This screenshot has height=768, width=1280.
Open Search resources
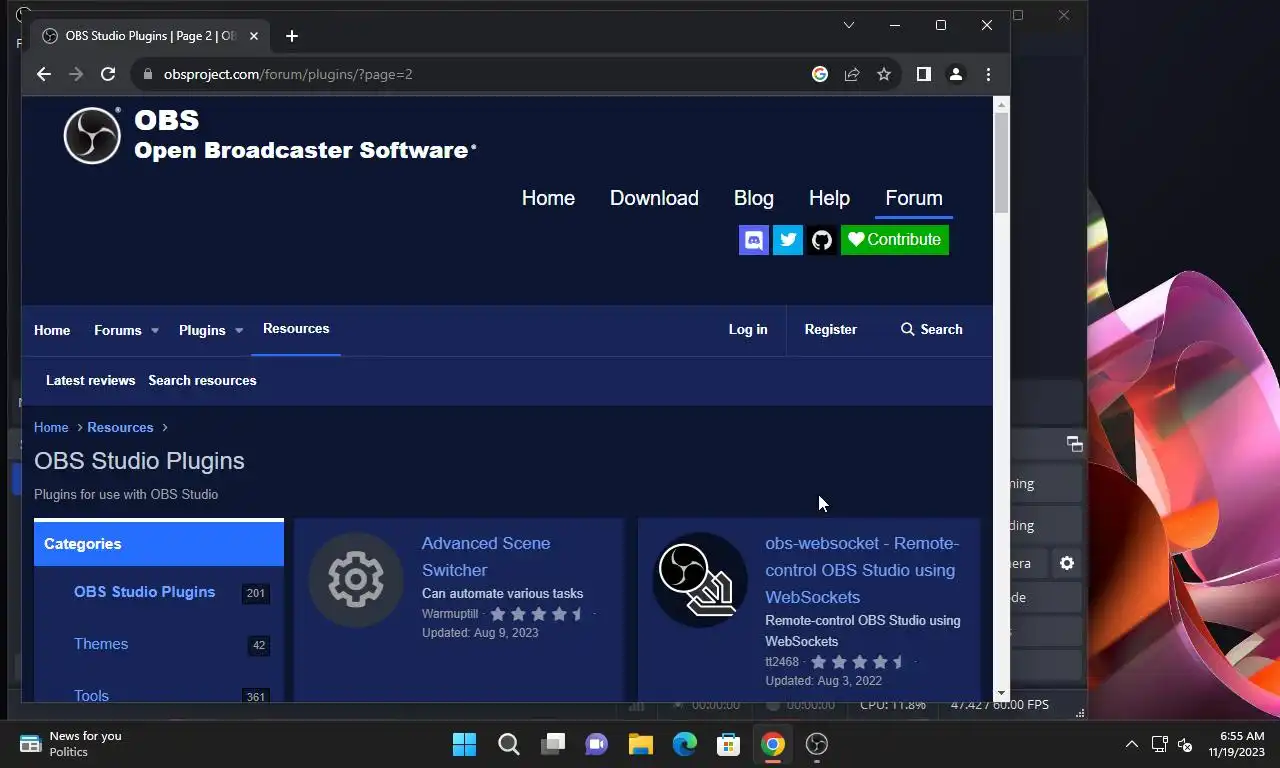[202, 380]
